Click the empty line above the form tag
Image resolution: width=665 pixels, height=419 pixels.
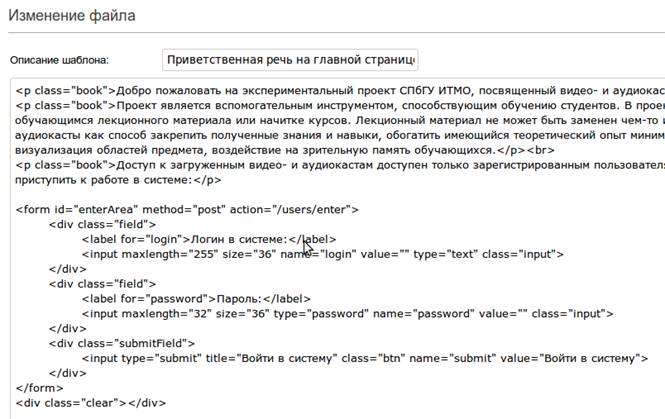tap(200, 195)
